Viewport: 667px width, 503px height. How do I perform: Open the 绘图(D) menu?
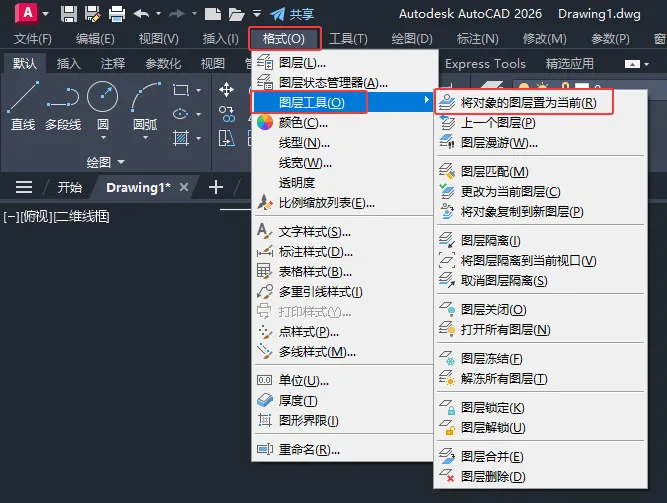(x=412, y=39)
